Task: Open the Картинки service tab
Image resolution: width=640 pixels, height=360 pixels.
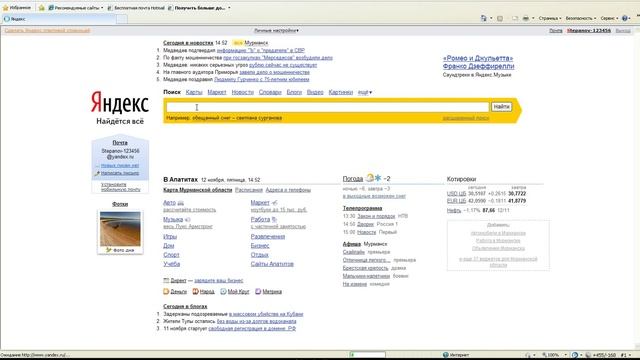Action: pyautogui.click(x=340, y=92)
